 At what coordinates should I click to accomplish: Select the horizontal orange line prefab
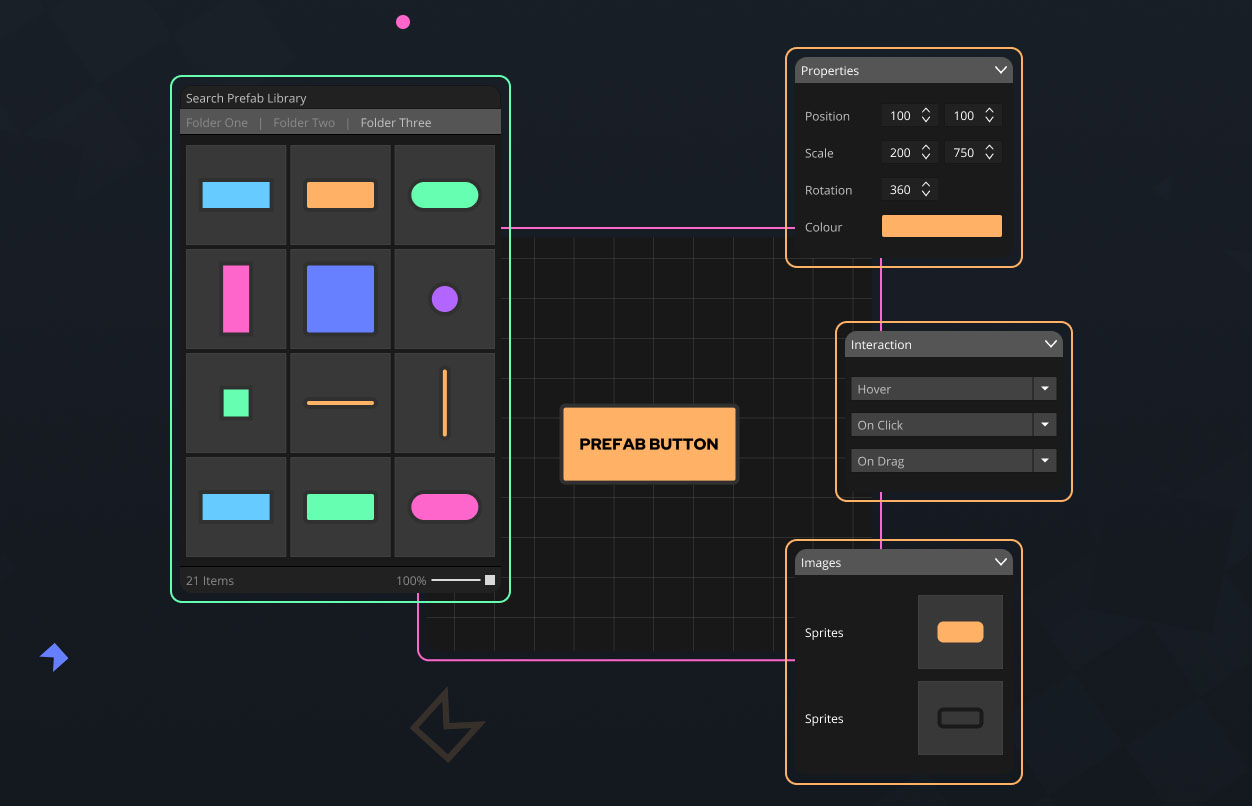pyautogui.click(x=340, y=403)
